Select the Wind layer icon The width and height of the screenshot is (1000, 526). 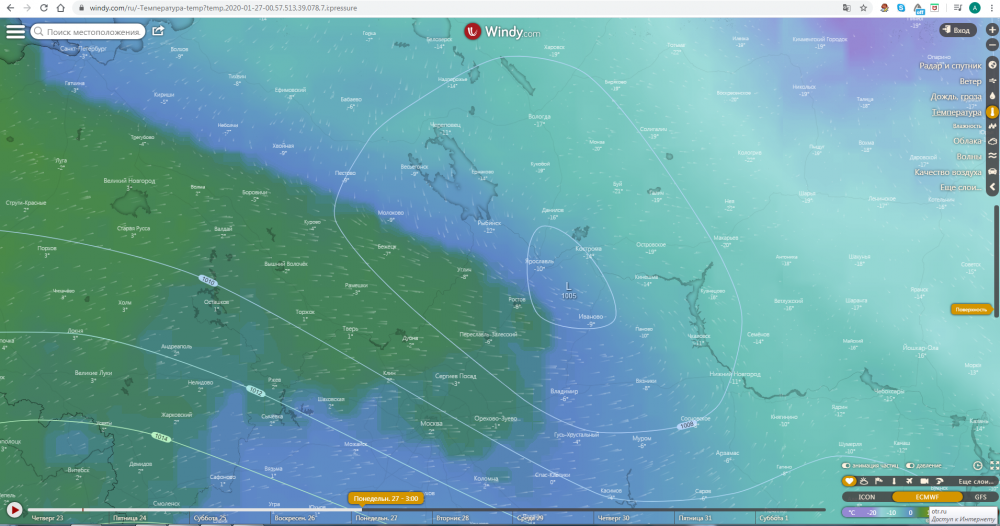tap(992, 81)
